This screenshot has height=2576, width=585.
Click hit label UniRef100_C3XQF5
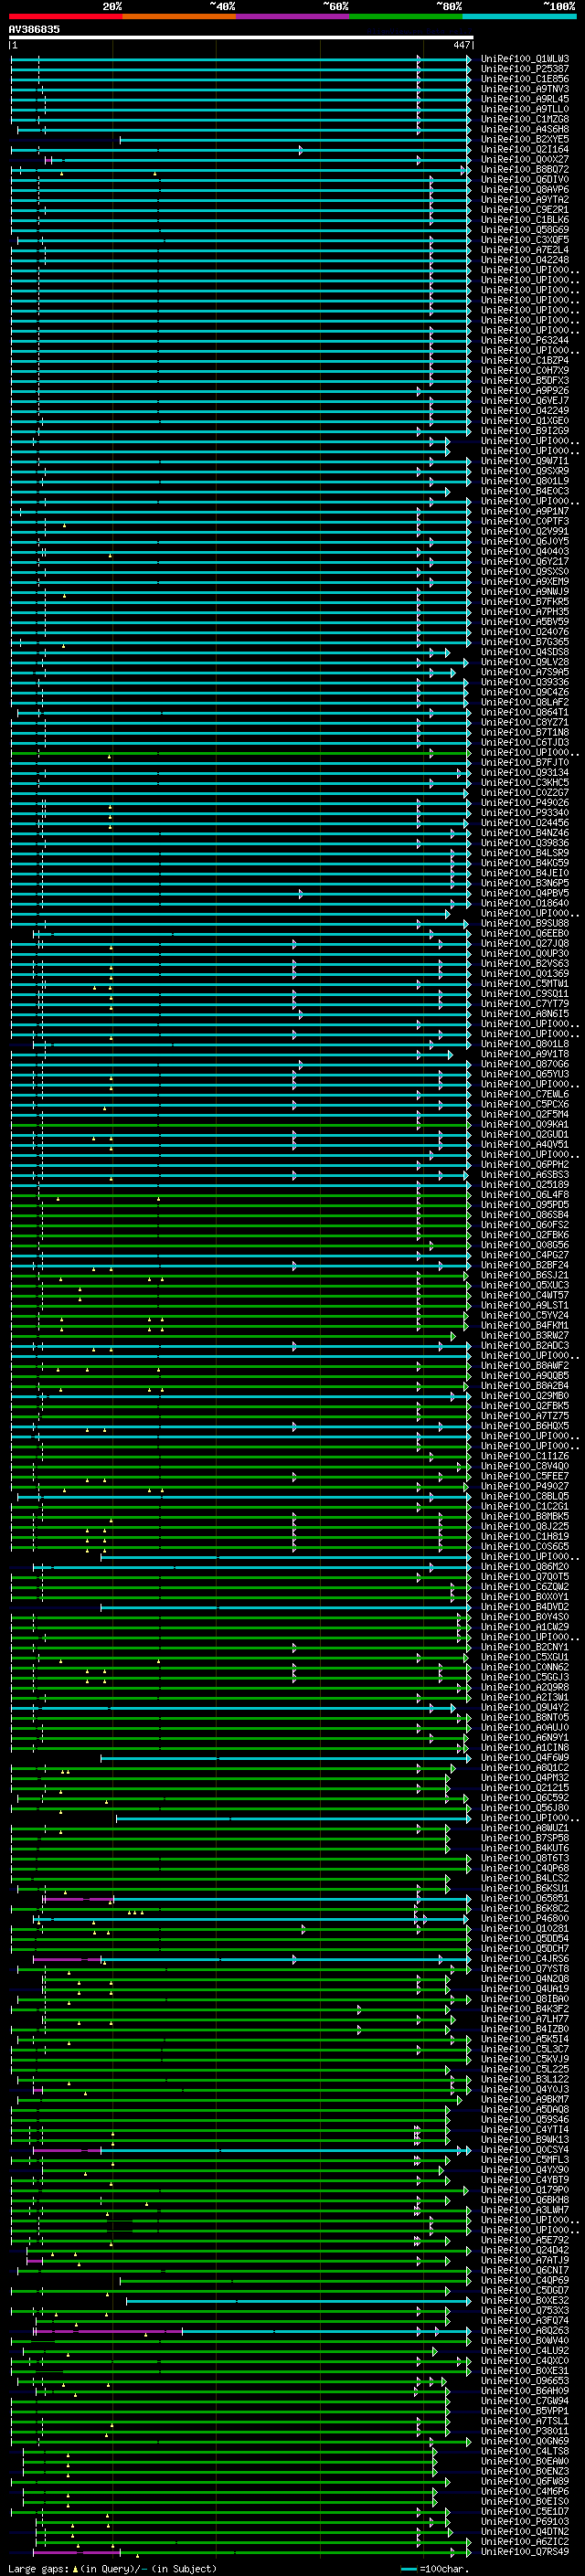[525, 240]
